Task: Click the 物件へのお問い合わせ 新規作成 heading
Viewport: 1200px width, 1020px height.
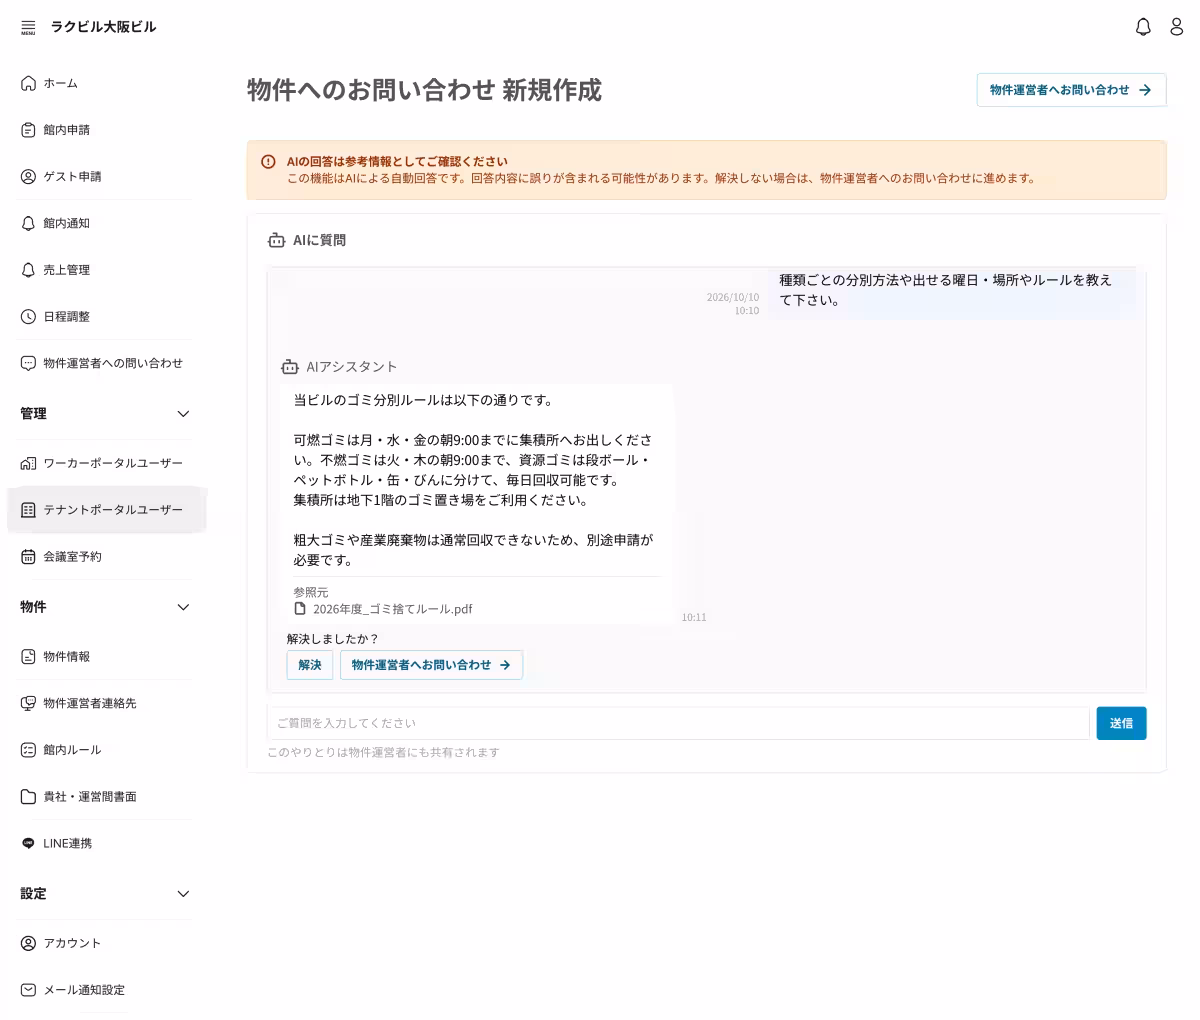Action: (424, 90)
